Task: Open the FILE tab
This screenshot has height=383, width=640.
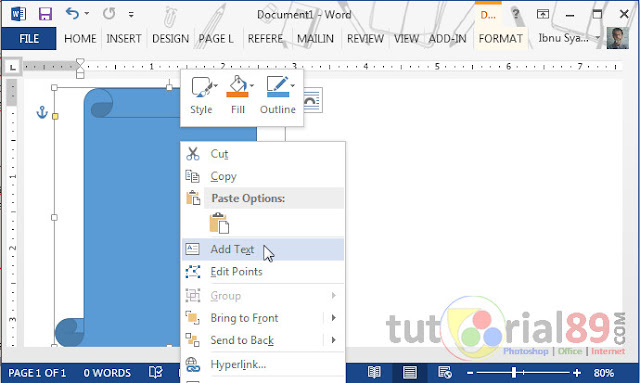Action: coord(29,39)
